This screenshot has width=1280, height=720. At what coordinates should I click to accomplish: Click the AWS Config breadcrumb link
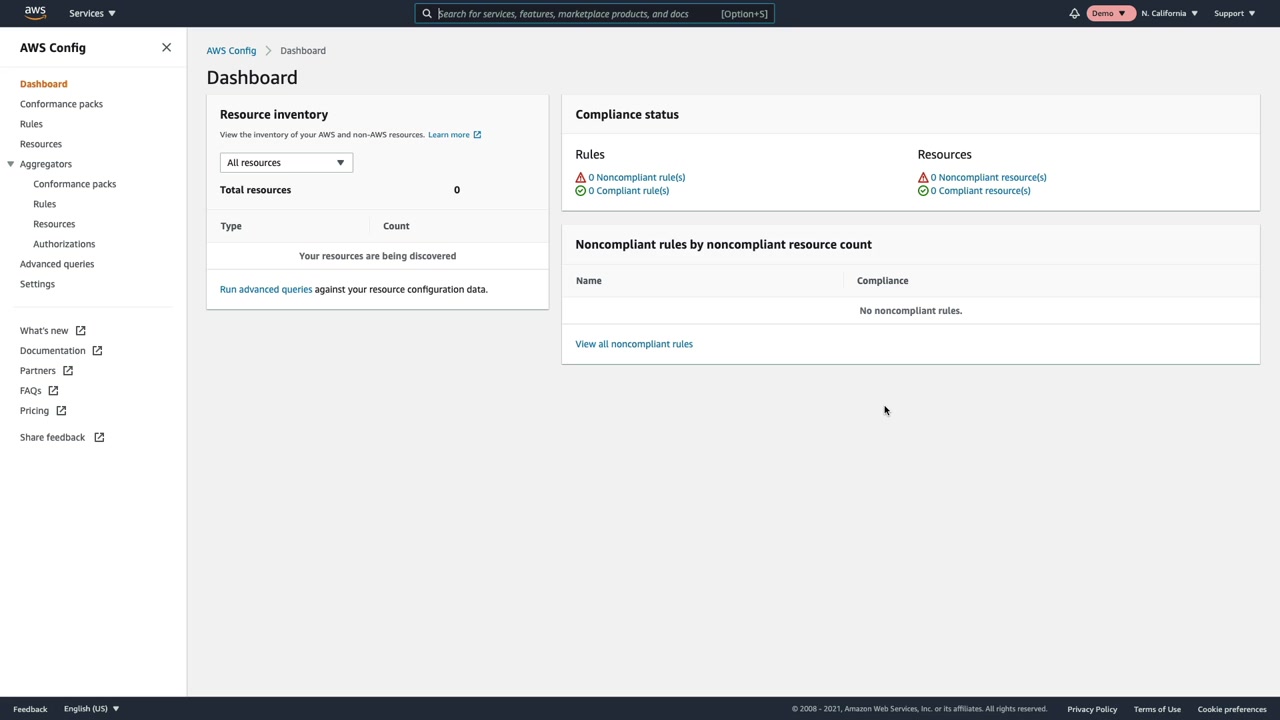click(x=231, y=51)
